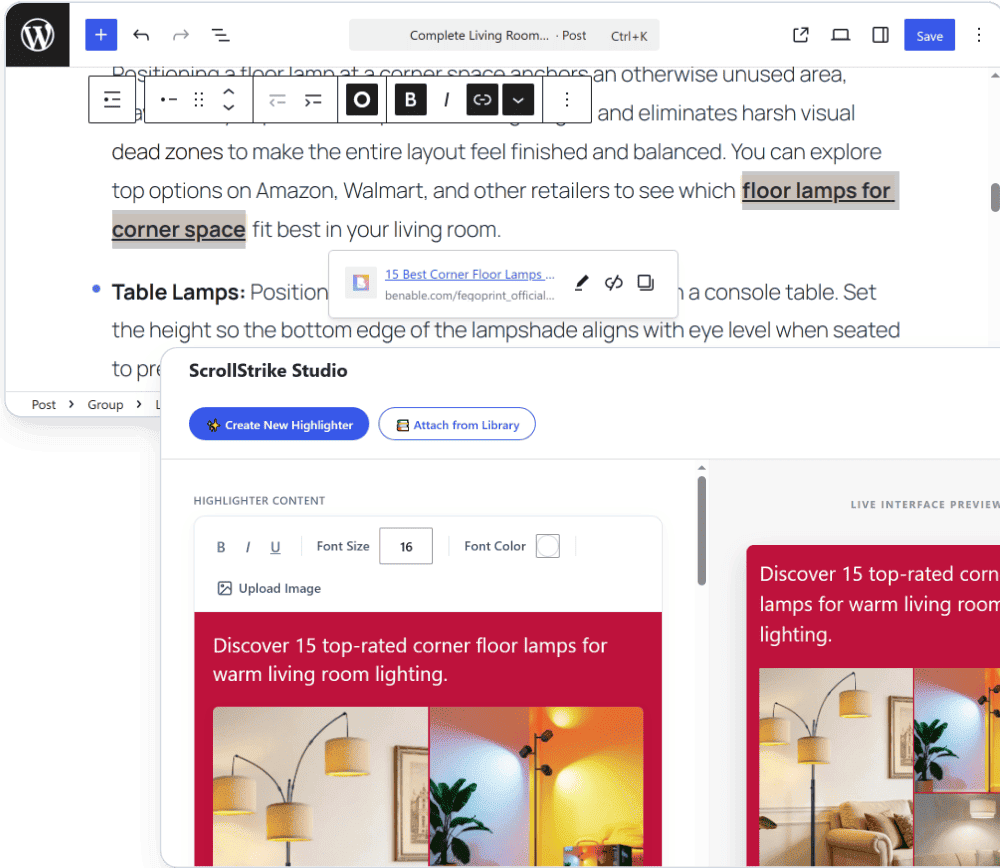Move the list item up
The width and height of the screenshot is (1000, 868).
tap(228, 92)
